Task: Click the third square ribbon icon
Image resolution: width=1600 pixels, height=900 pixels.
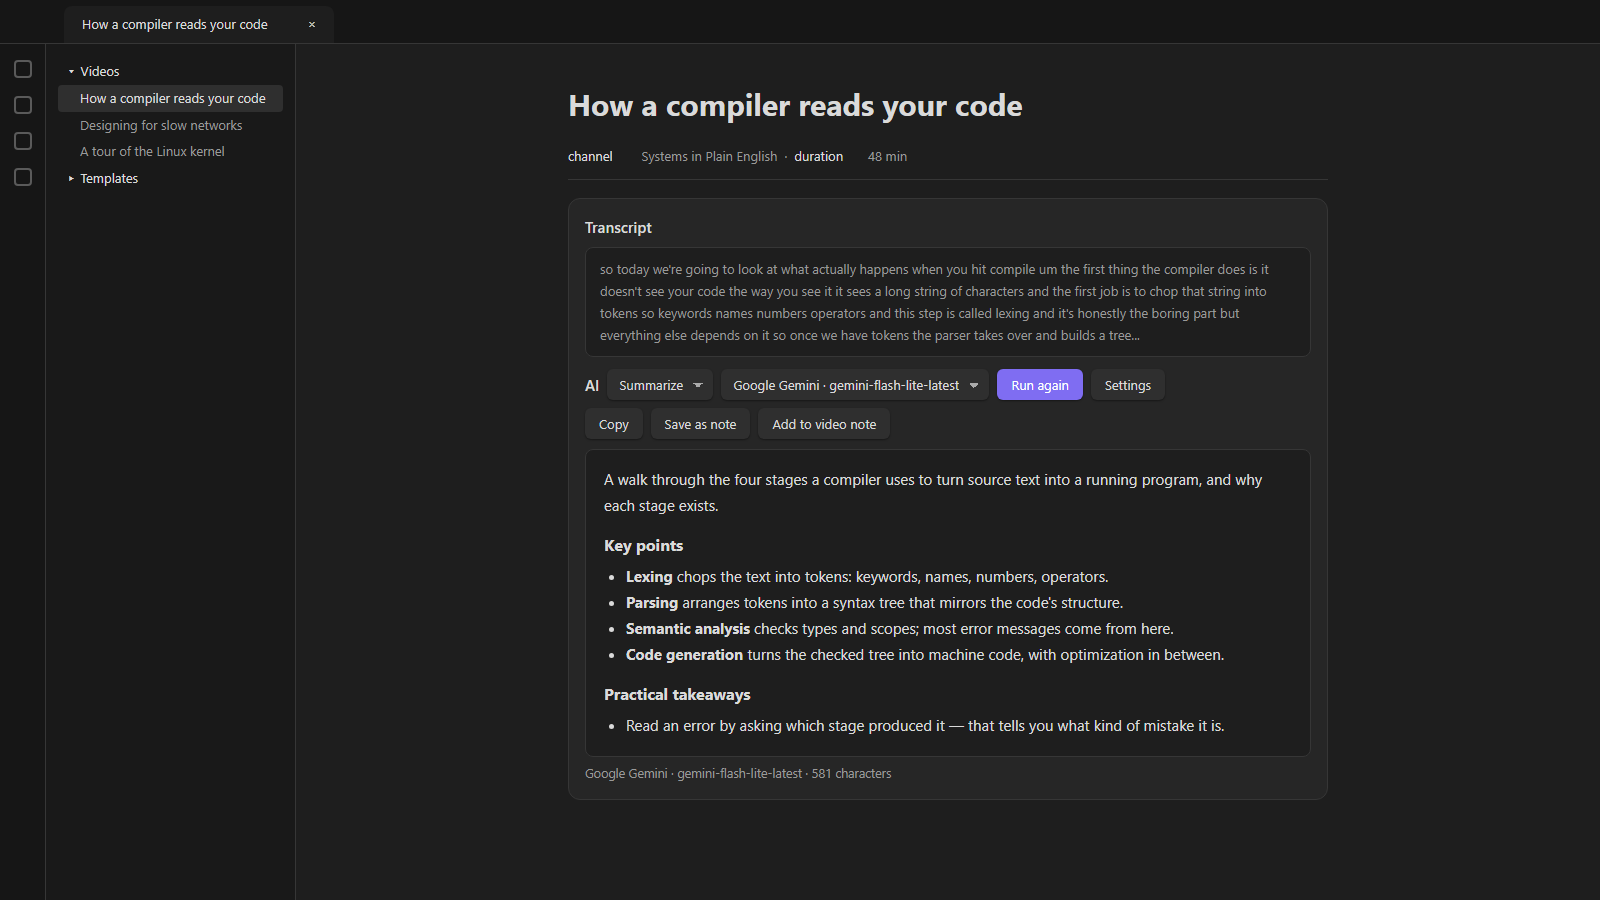Action: pyautogui.click(x=23, y=141)
